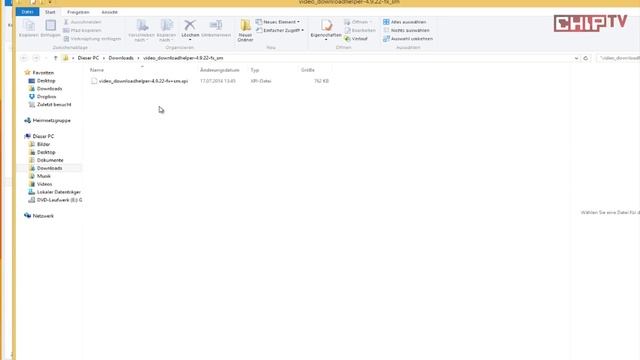The image size is (640, 360).
Task: Select Dieser PC in the navigation pane
Action: pyautogui.click(x=43, y=136)
